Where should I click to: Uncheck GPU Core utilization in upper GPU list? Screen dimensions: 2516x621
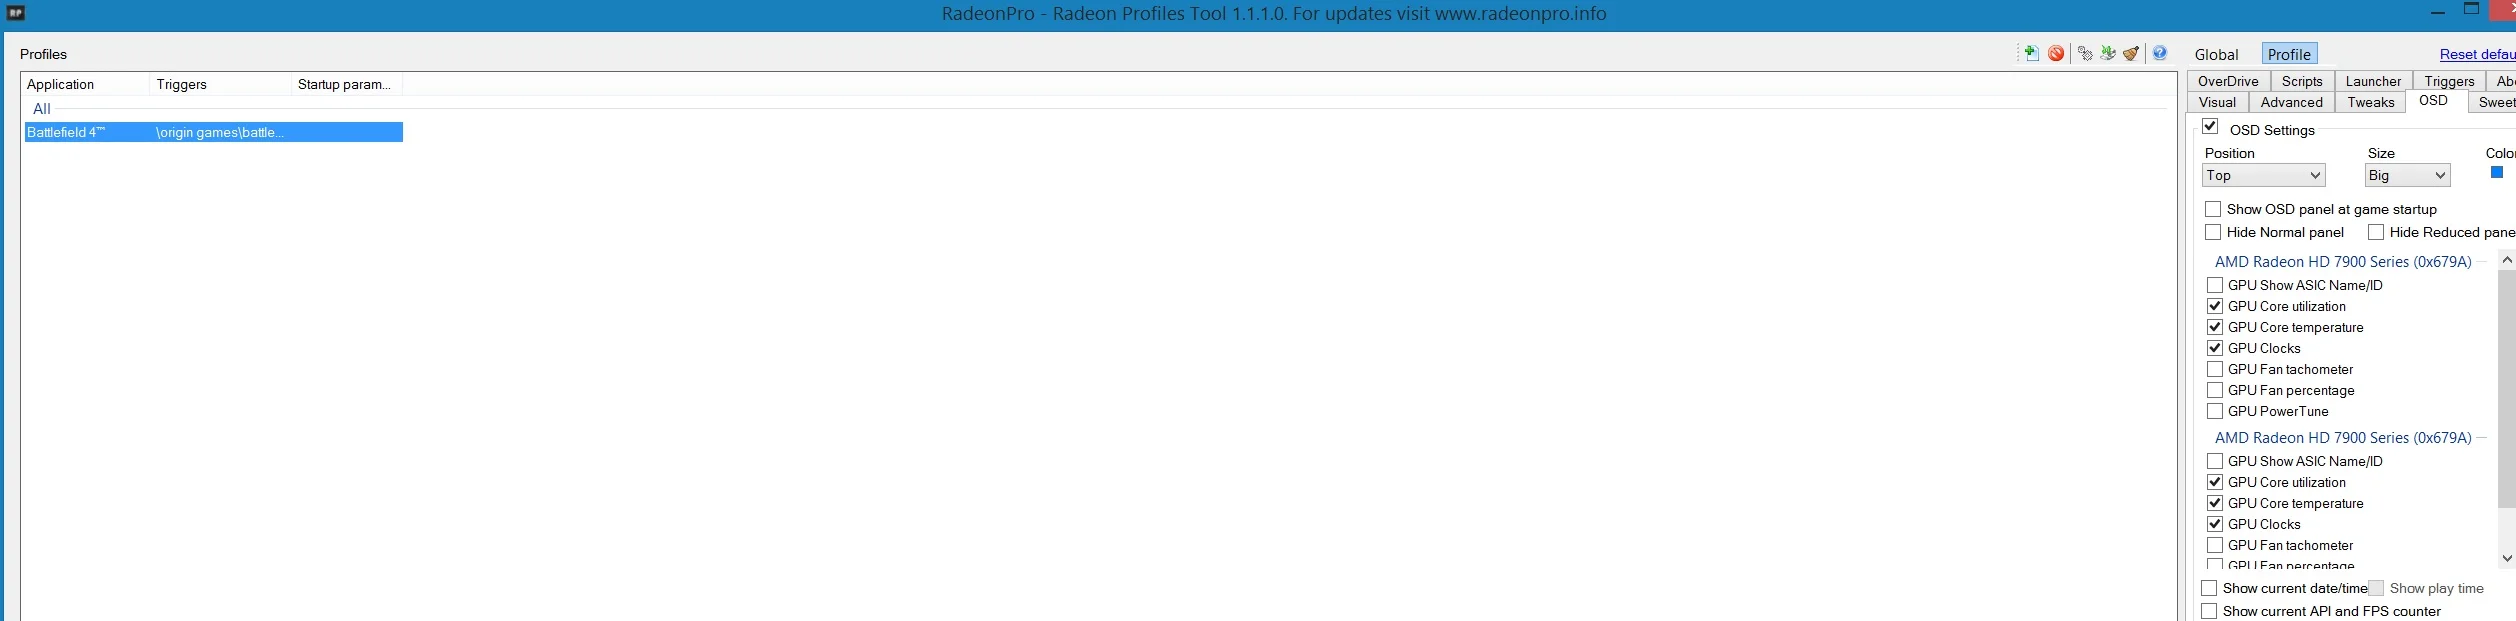[2215, 306]
